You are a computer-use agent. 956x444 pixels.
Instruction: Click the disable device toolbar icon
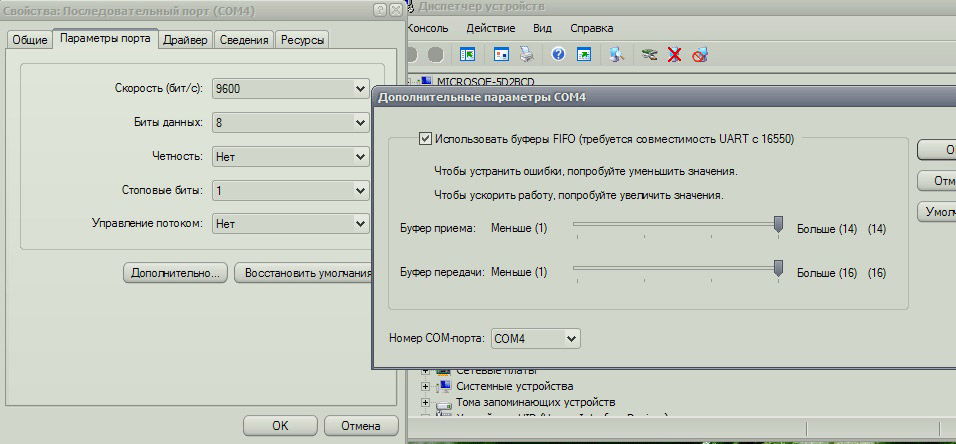coord(699,54)
